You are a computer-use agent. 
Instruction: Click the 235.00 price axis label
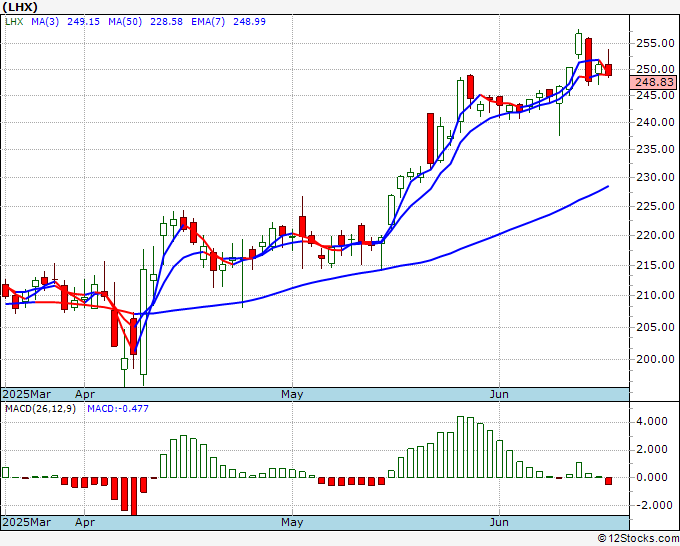[x=655, y=149]
